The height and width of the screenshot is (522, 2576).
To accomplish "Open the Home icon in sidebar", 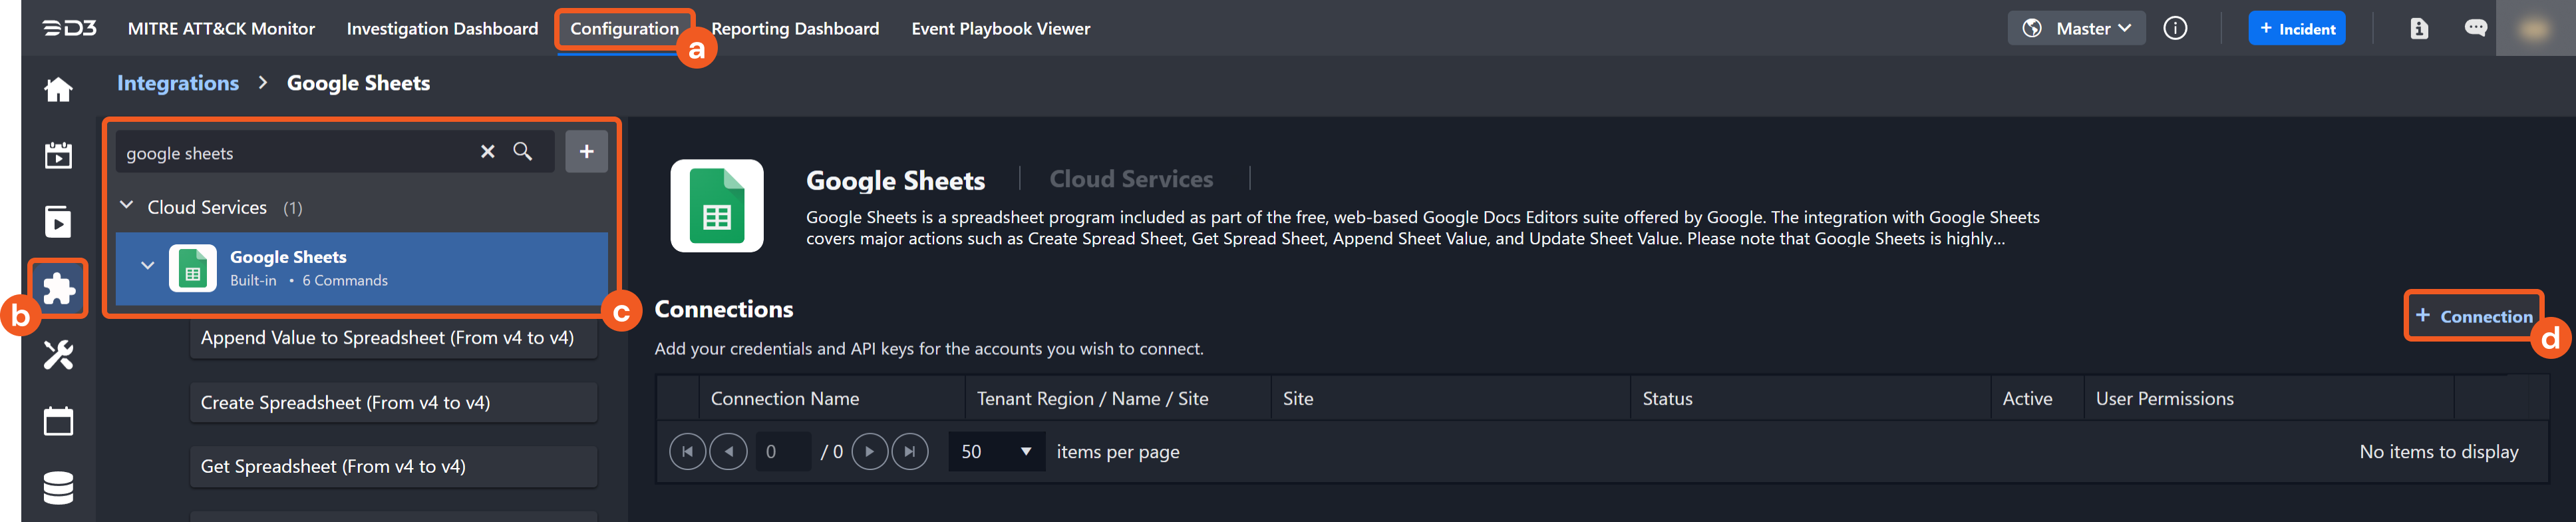I will (58, 90).
